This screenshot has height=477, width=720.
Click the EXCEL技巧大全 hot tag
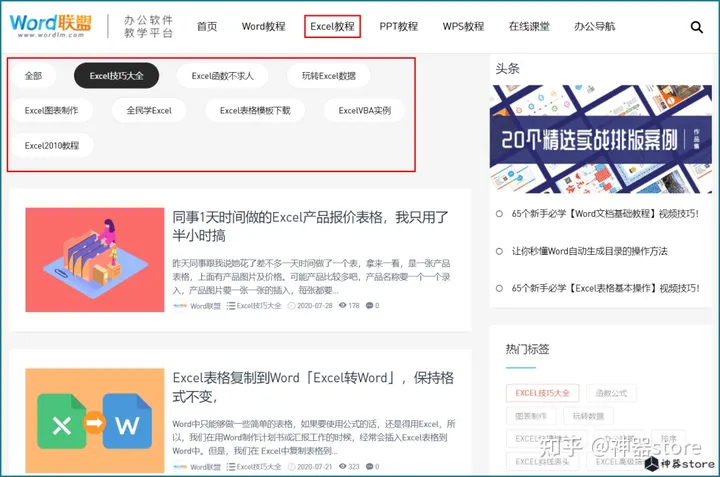coord(542,393)
